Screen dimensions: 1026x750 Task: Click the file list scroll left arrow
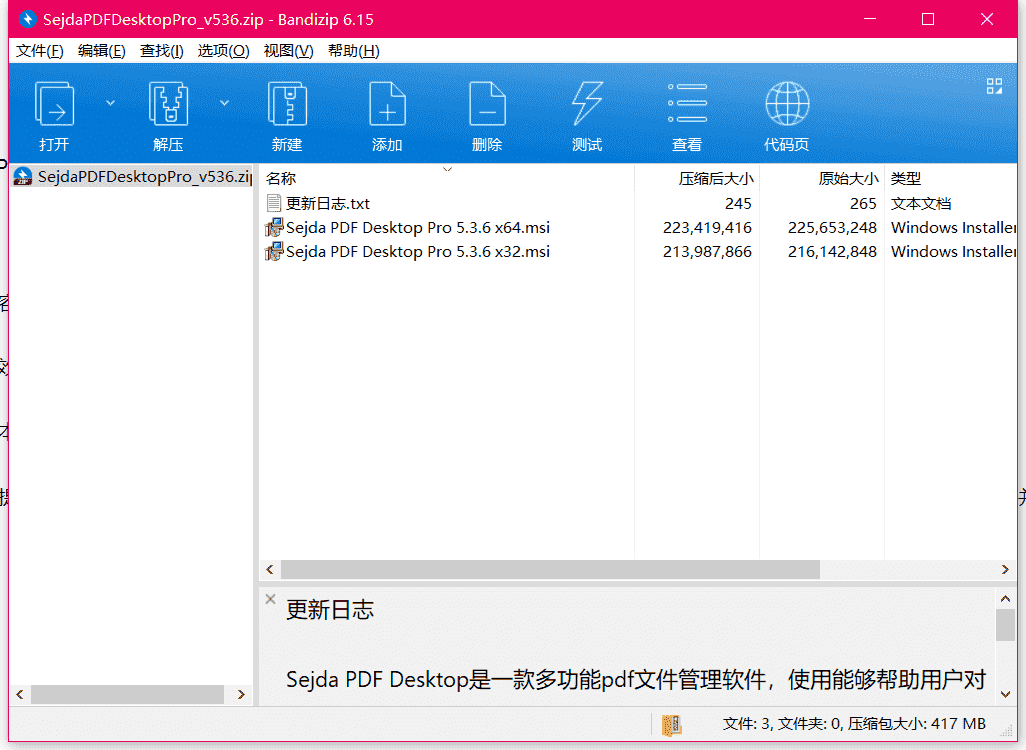coord(270,569)
